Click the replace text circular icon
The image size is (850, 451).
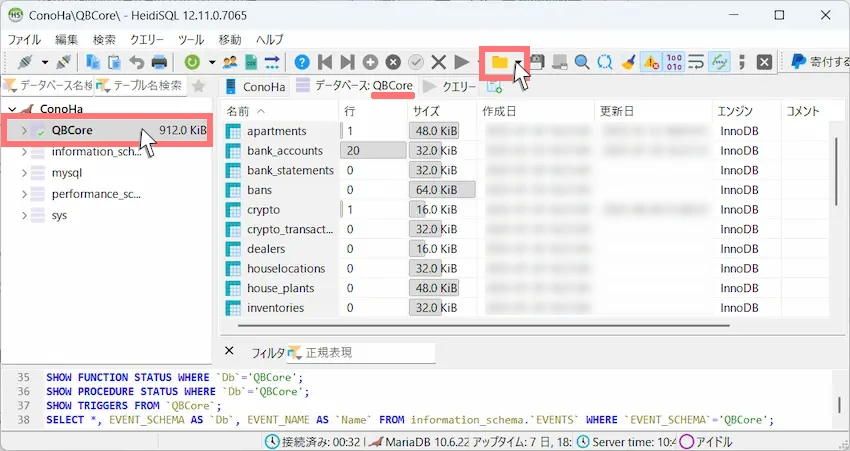tap(605, 62)
